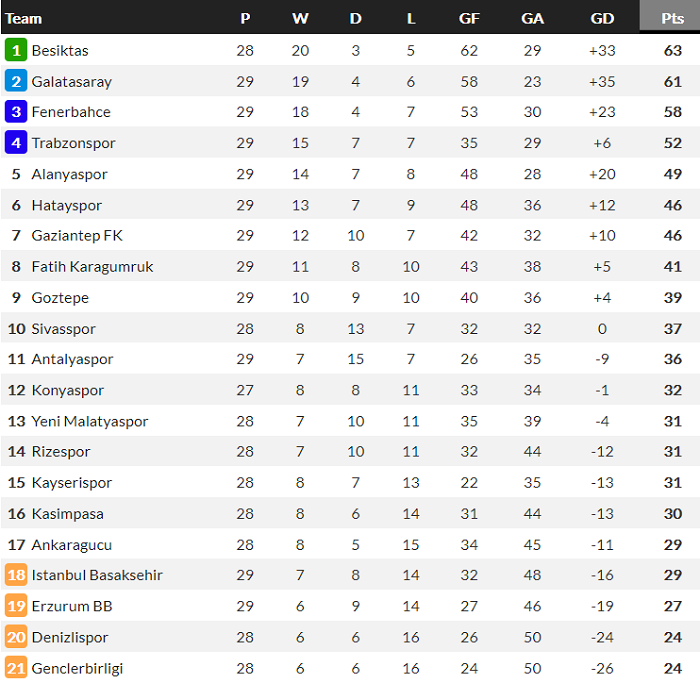The image size is (700, 683).
Task: Click the GF goals-for header
Action: (x=469, y=18)
